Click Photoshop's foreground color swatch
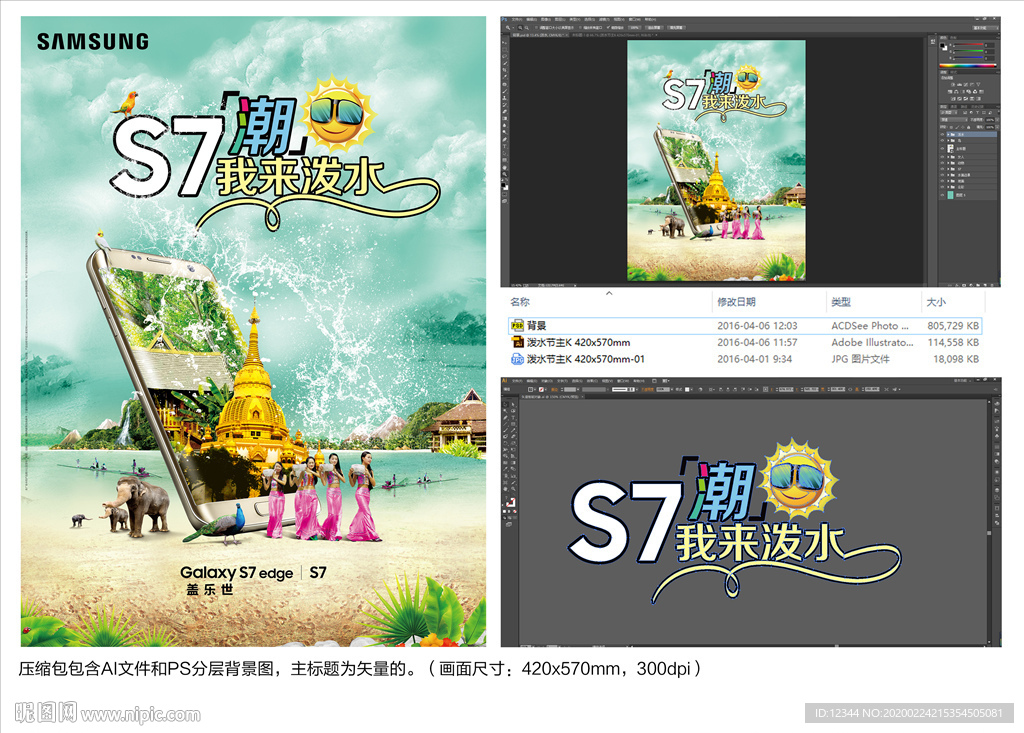The height and width of the screenshot is (733, 1024). coord(503,183)
